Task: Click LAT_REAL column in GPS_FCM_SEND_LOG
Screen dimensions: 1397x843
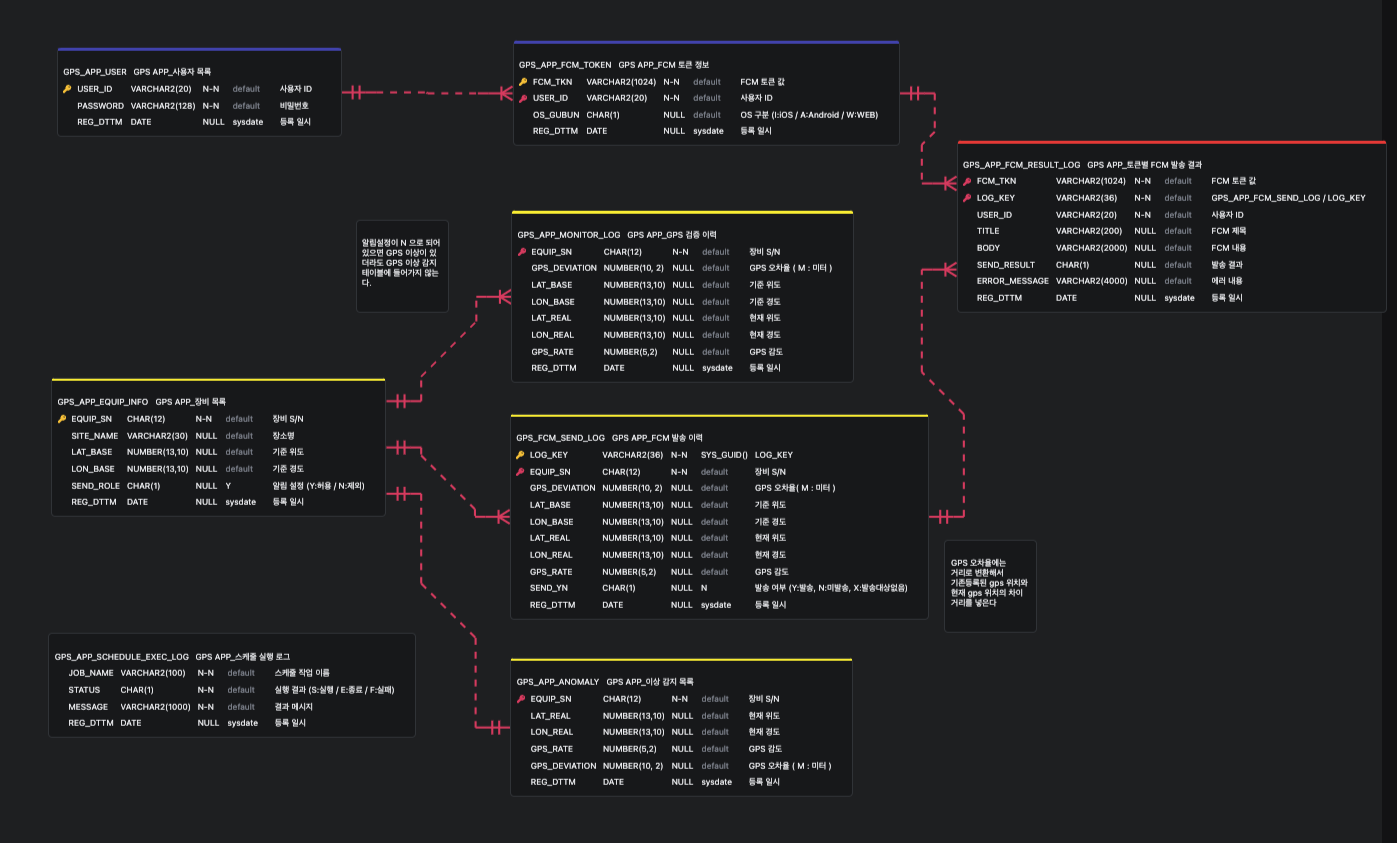Action: click(551, 538)
